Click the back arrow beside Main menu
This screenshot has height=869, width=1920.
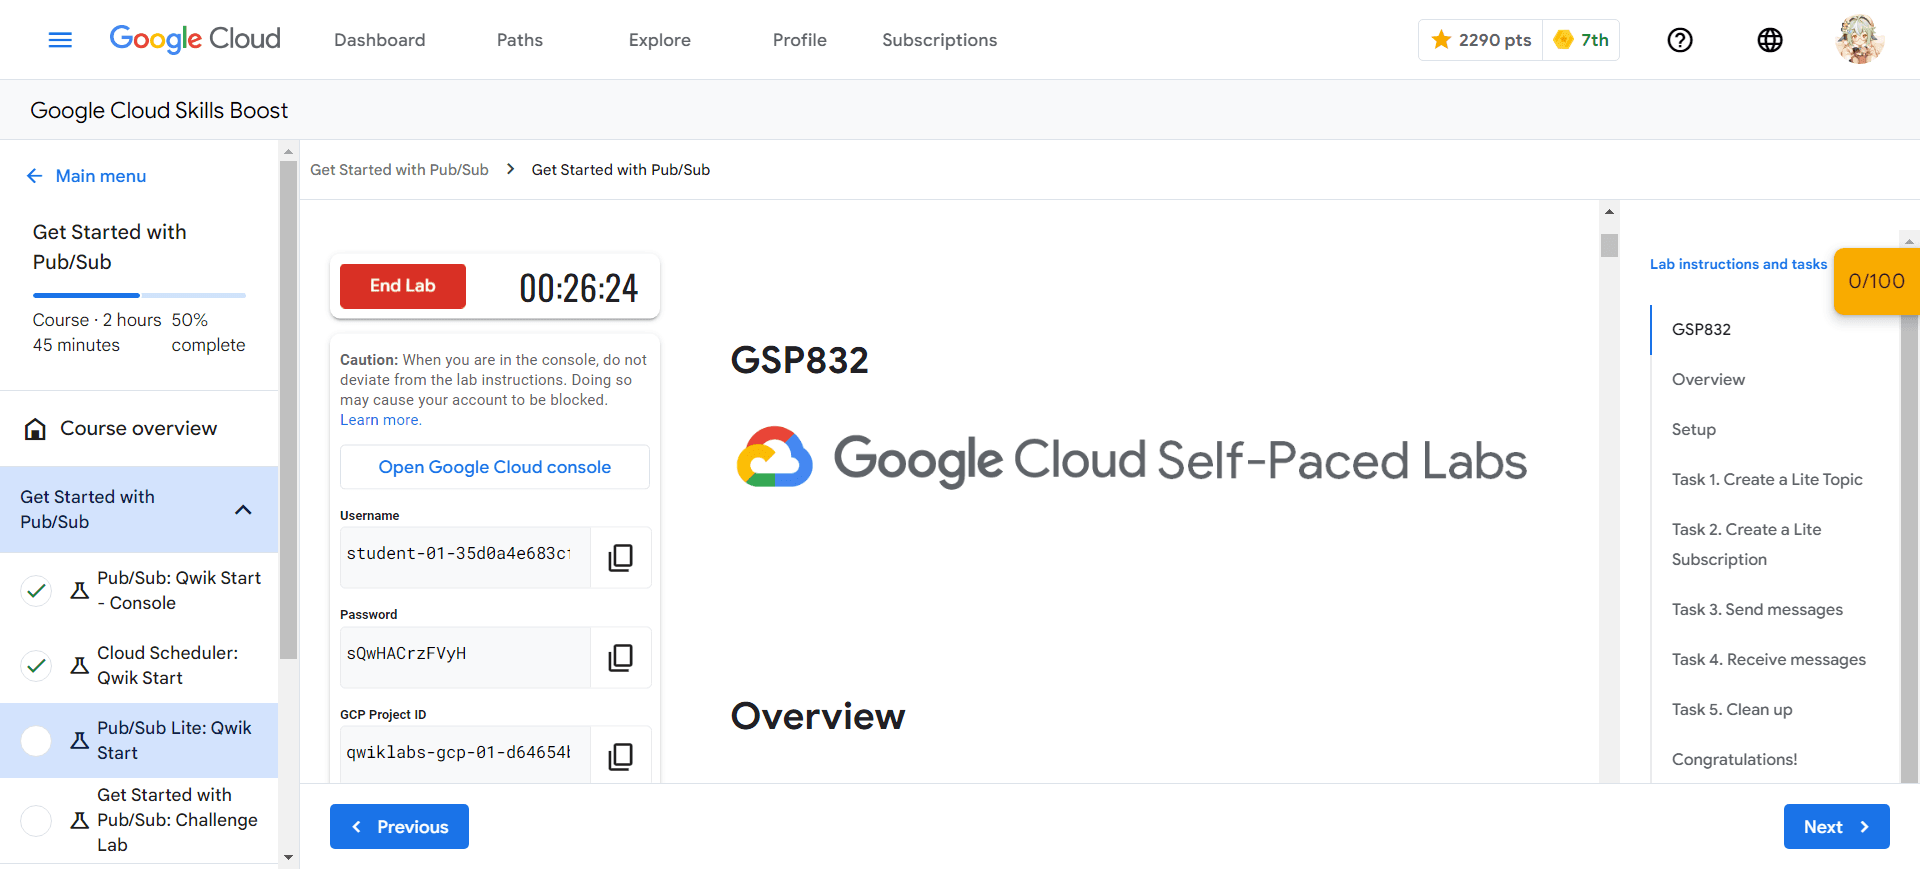(x=34, y=176)
